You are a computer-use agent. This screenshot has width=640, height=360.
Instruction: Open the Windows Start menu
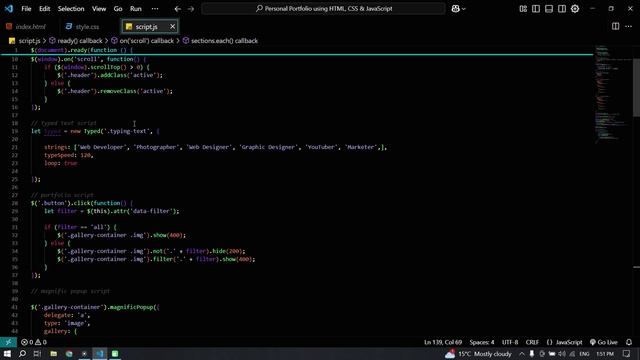coord(7,353)
